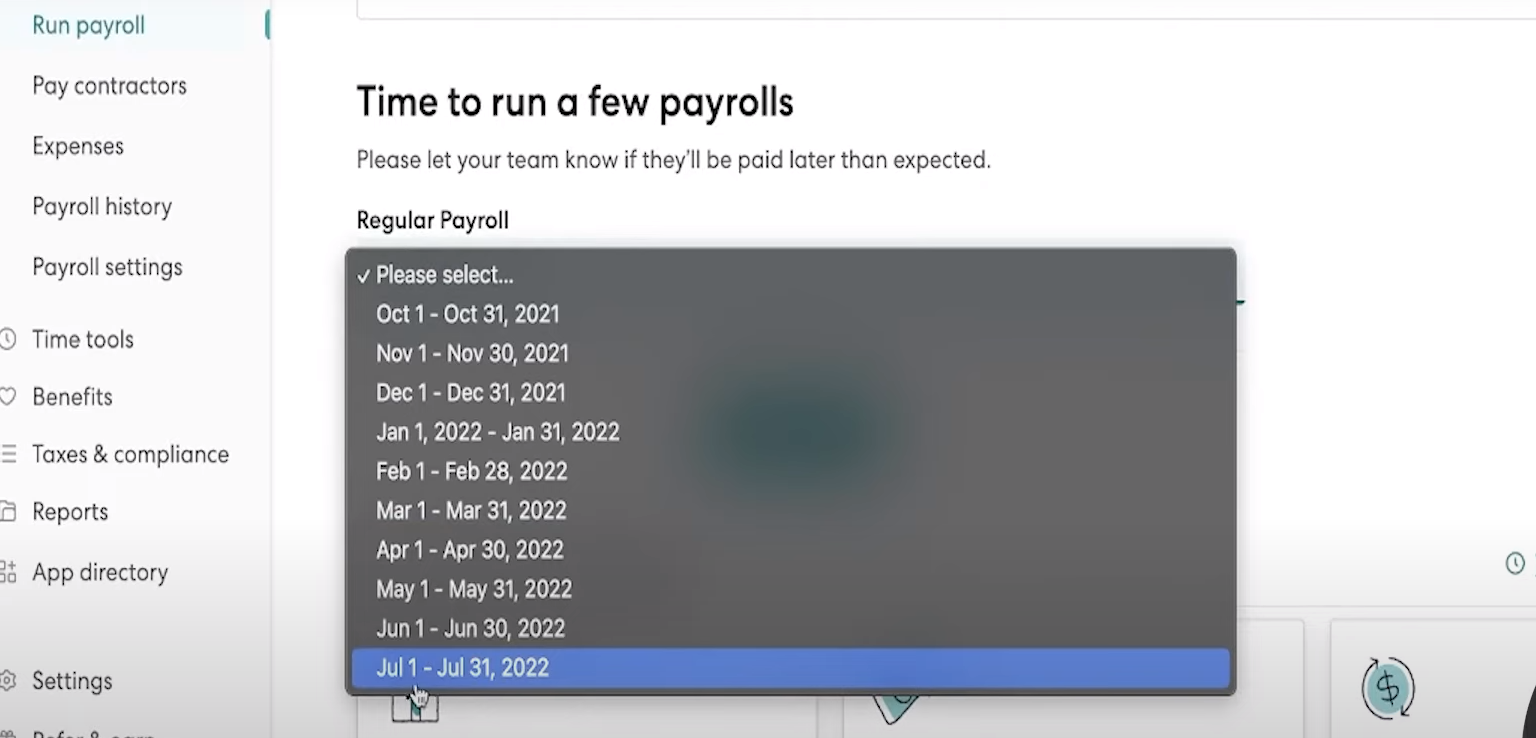View Payroll history
The height and width of the screenshot is (738, 1536).
(102, 207)
